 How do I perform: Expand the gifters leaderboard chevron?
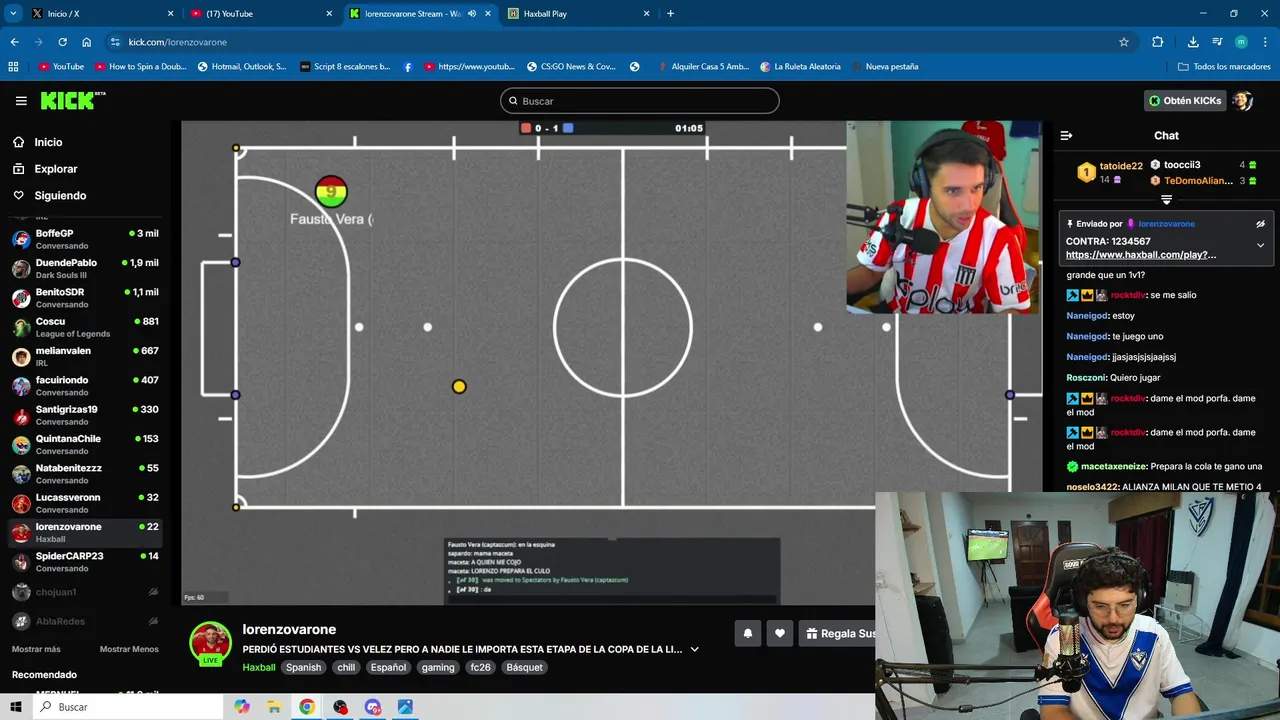pos(1166,200)
